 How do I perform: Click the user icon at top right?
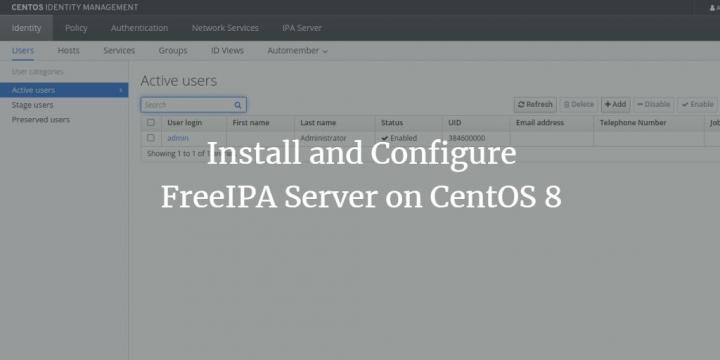click(x=712, y=8)
